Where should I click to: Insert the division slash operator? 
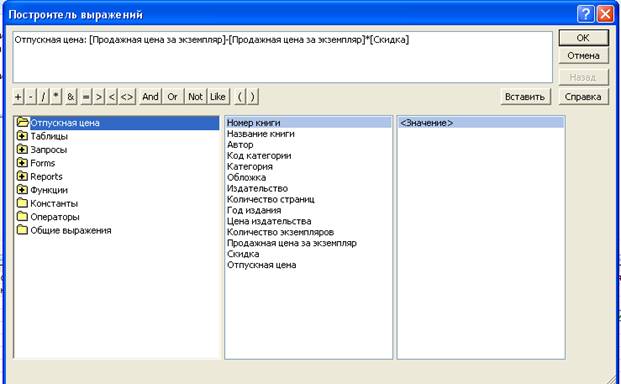click(x=43, y=97)
